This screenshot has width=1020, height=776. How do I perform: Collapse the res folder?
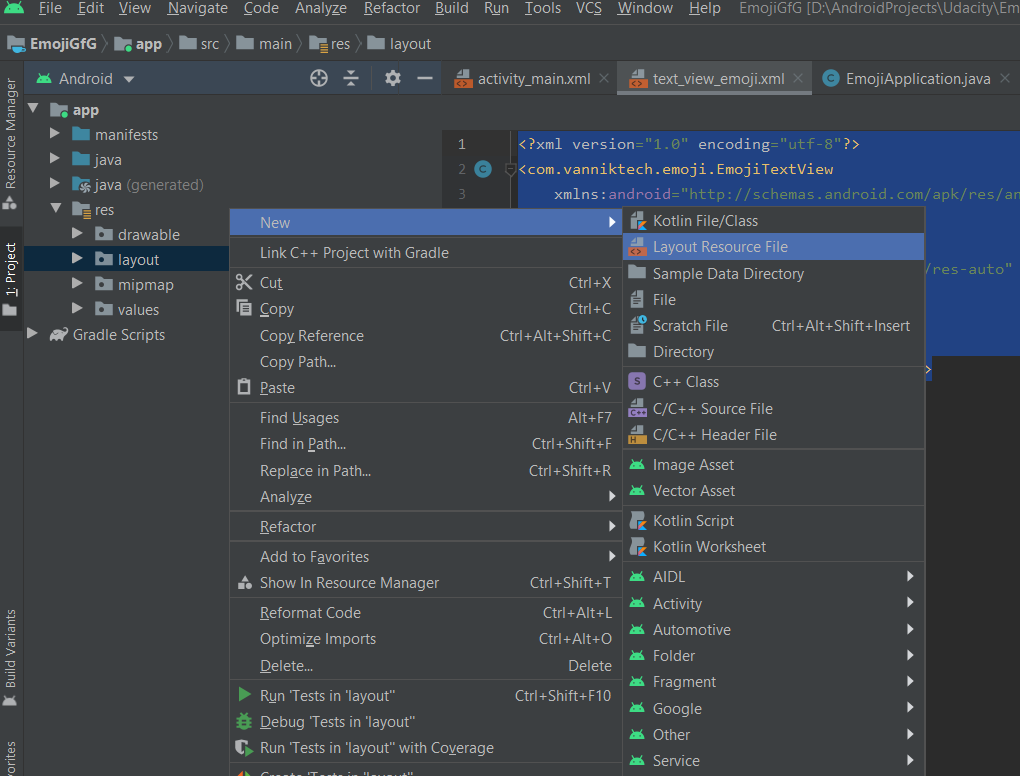pos(56,209)
